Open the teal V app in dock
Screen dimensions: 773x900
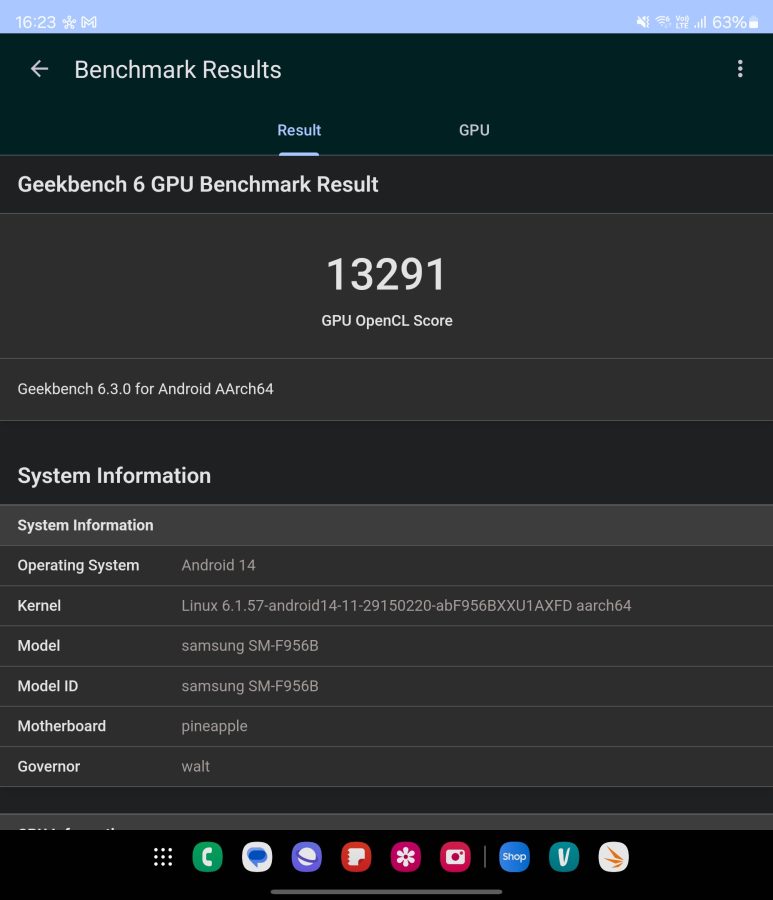coord(564,857)
